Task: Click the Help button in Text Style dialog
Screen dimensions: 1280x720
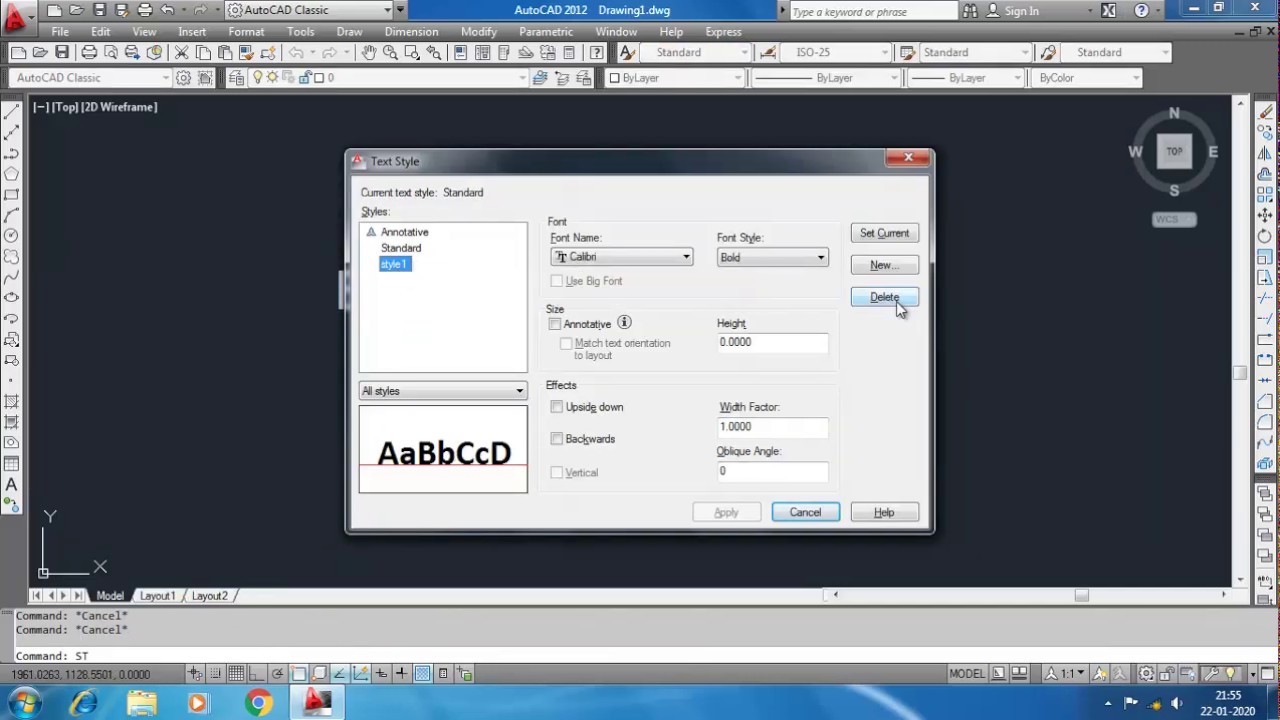Action: pyautogui.click(x=884, y=512)
